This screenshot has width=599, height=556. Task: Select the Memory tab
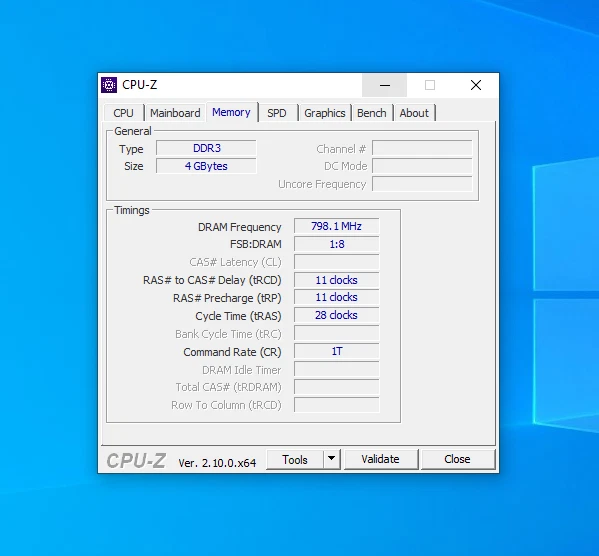[232, 112]
